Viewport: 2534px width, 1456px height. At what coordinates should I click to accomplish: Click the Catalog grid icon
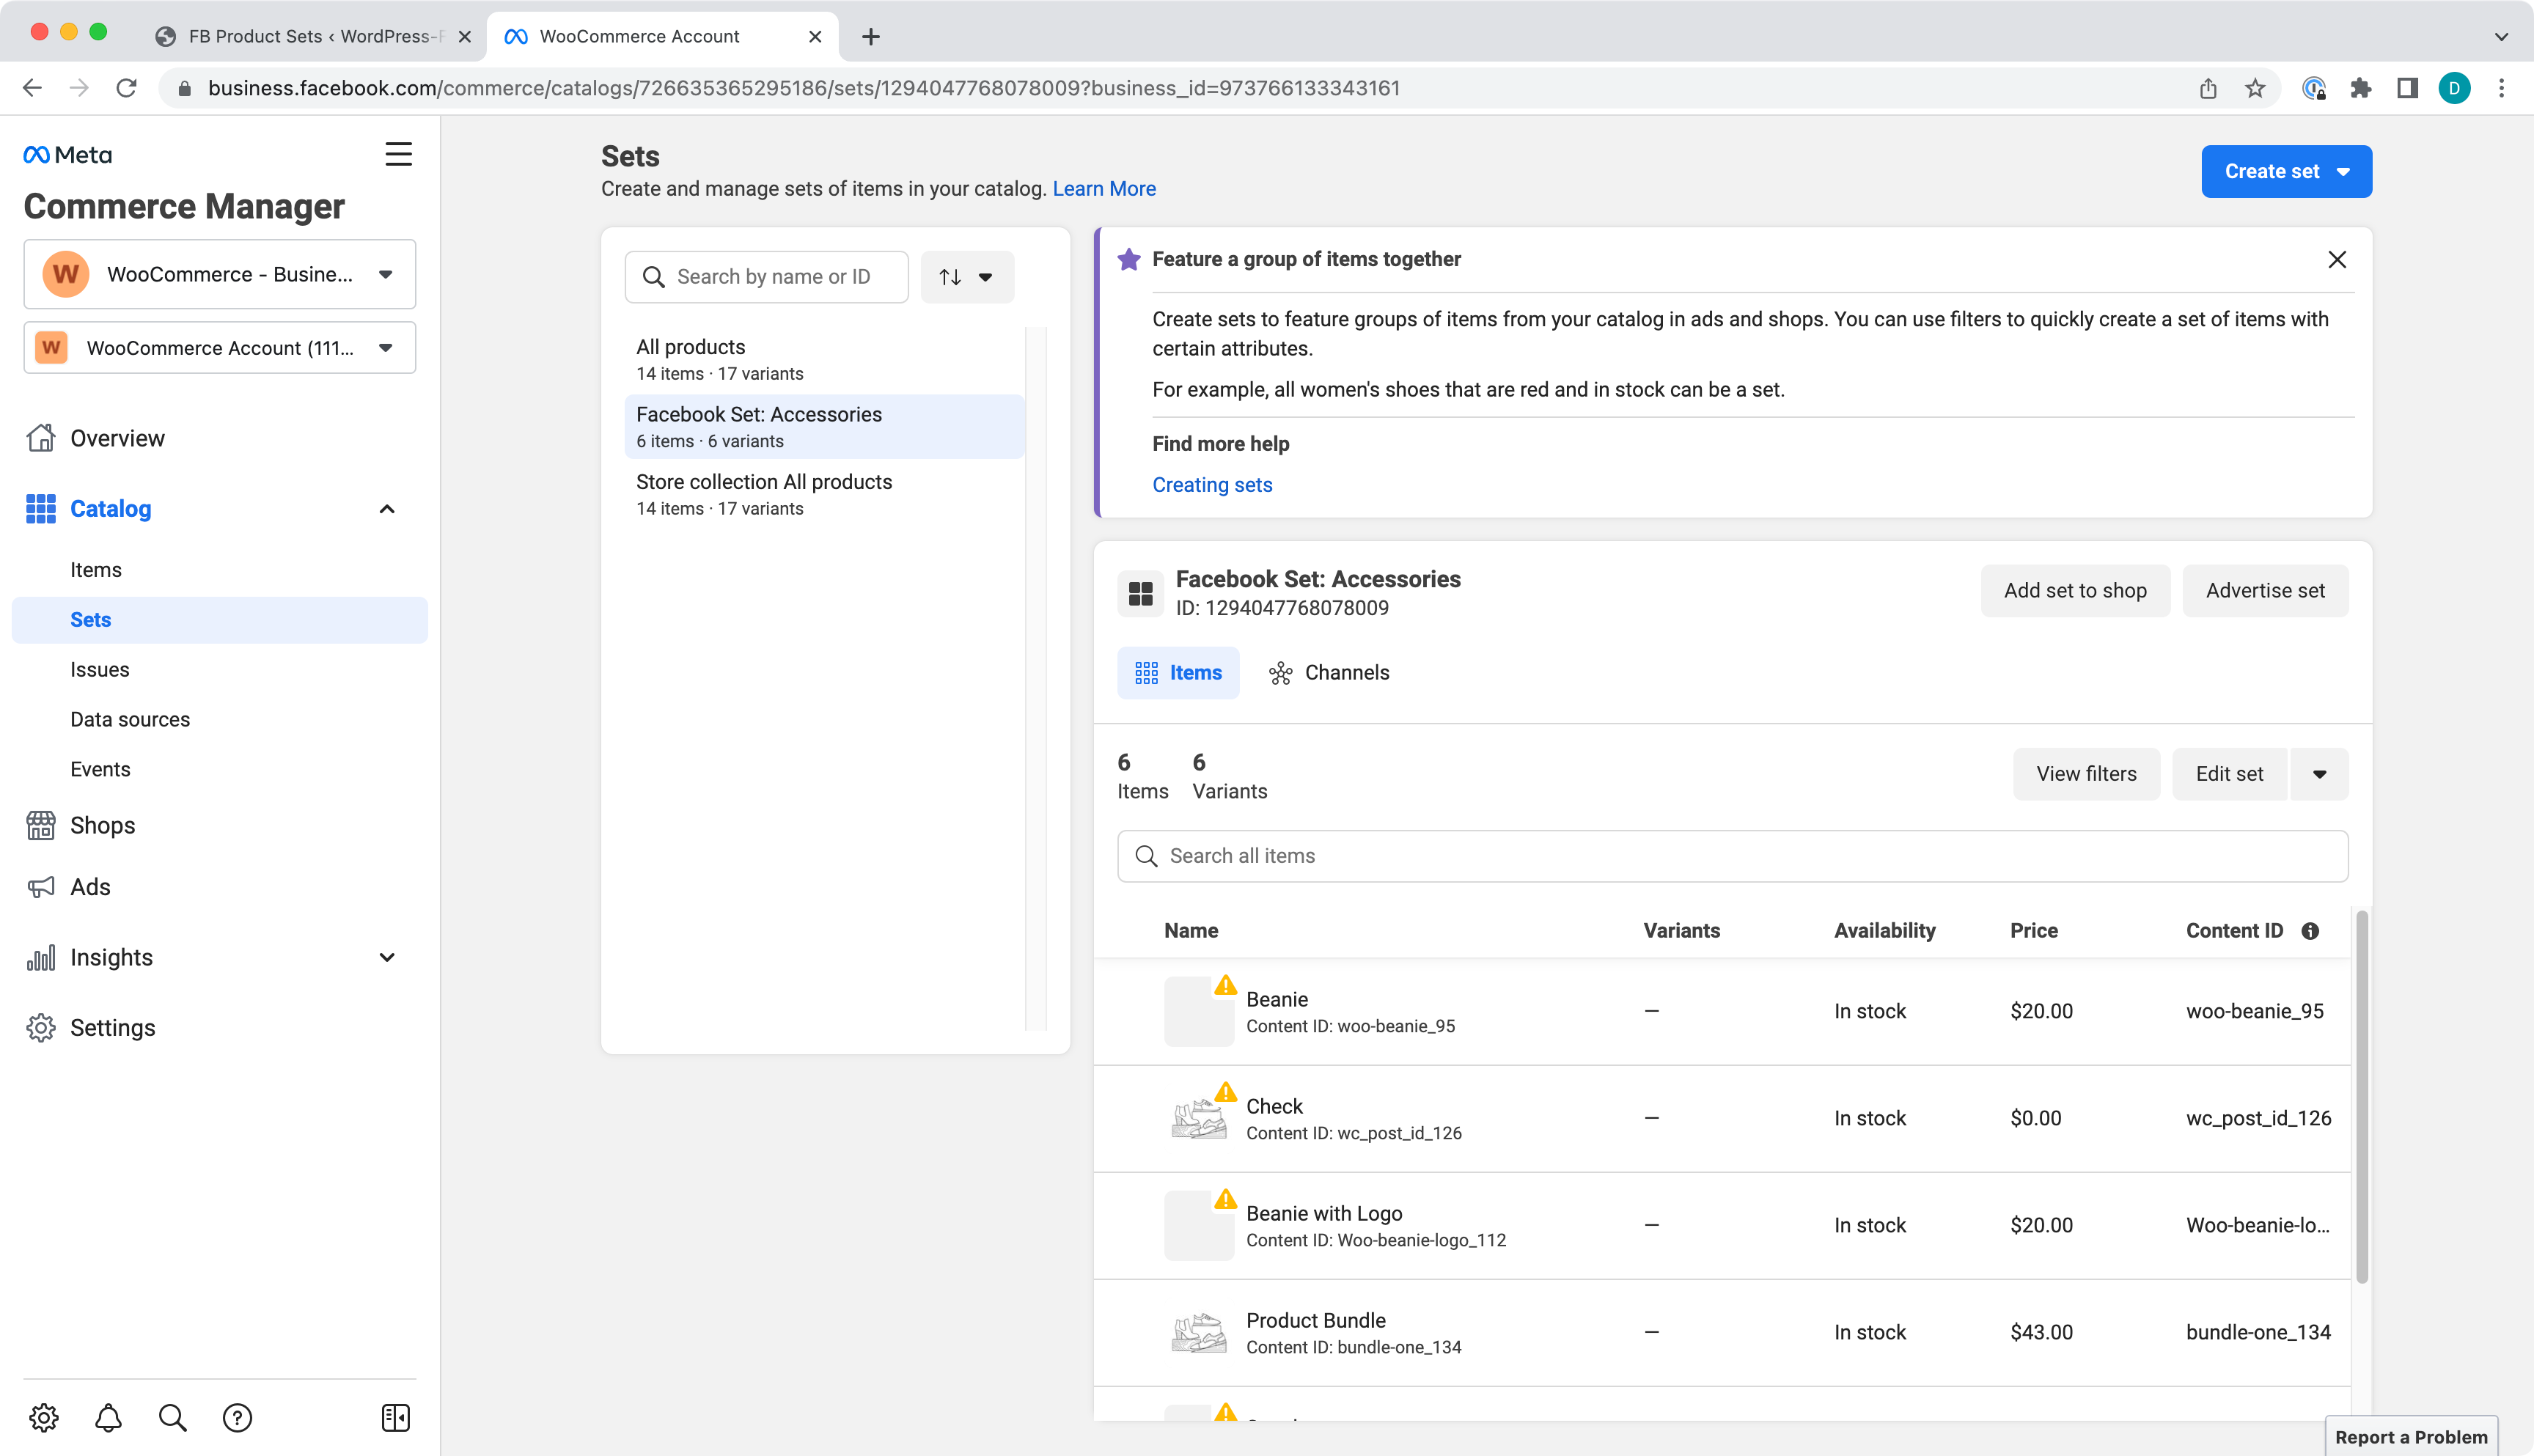pos(41,509)
